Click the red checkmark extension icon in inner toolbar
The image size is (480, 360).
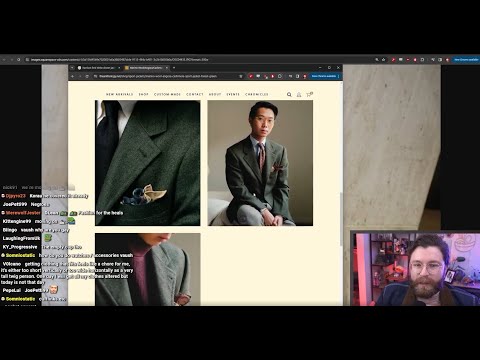pyautogui.click(x=251, y=76)
